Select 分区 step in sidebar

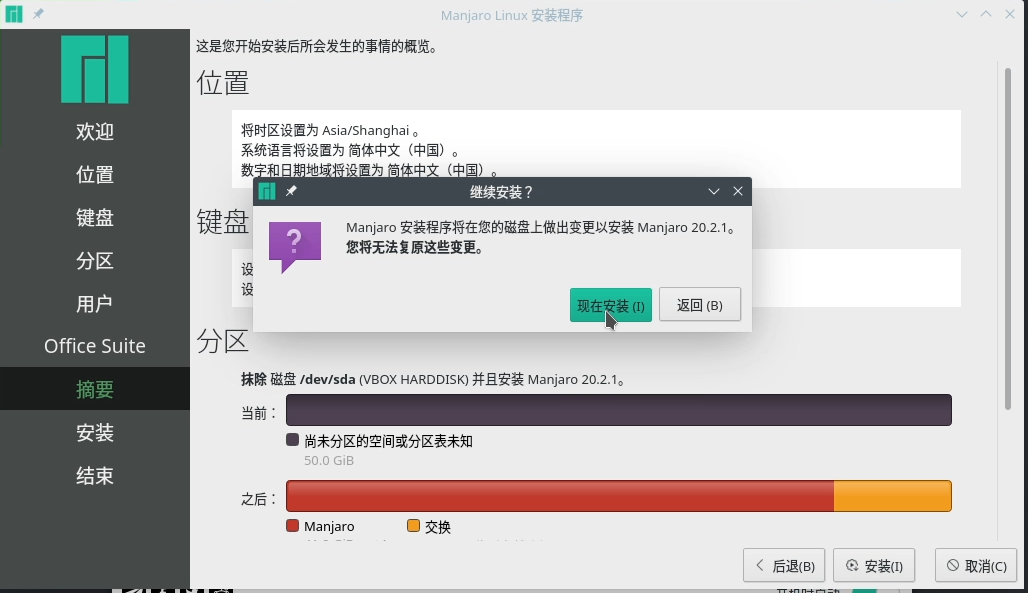94,260
